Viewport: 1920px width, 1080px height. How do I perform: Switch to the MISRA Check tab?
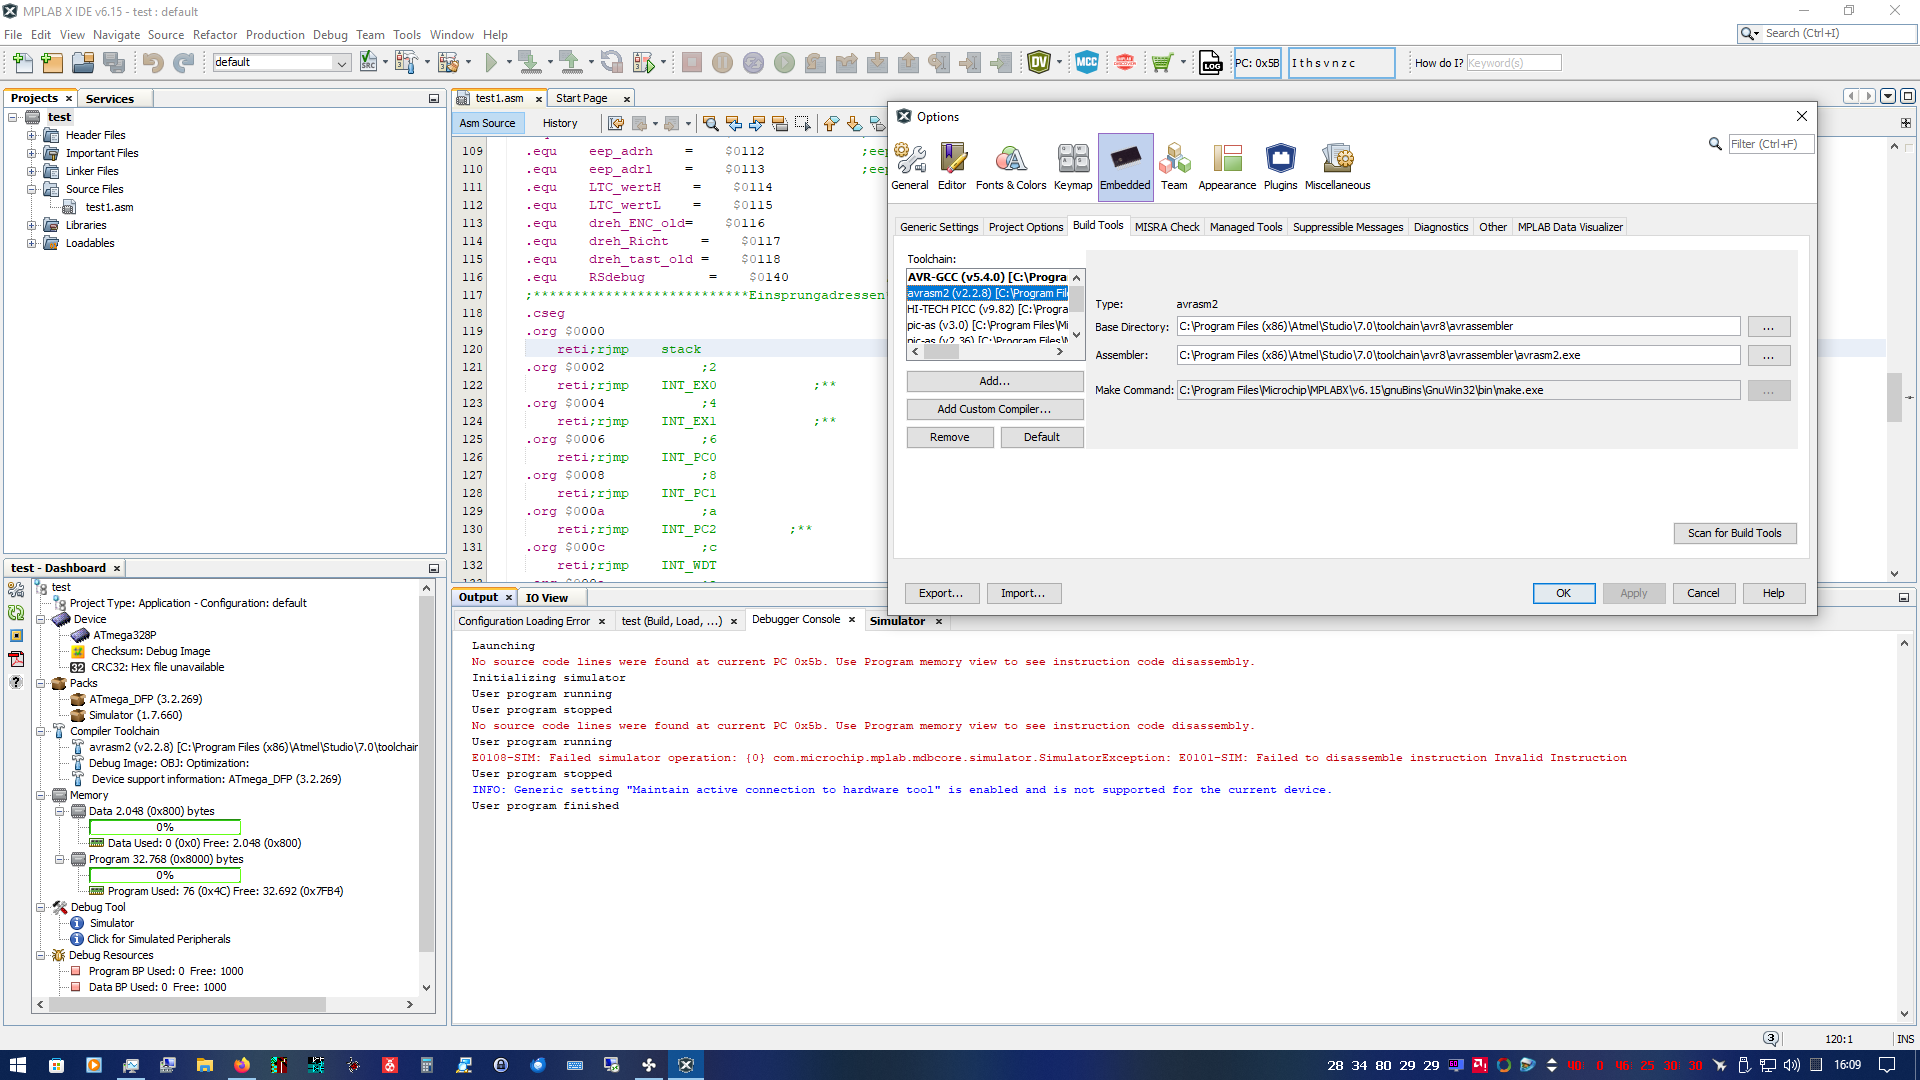pos(1167,227)
